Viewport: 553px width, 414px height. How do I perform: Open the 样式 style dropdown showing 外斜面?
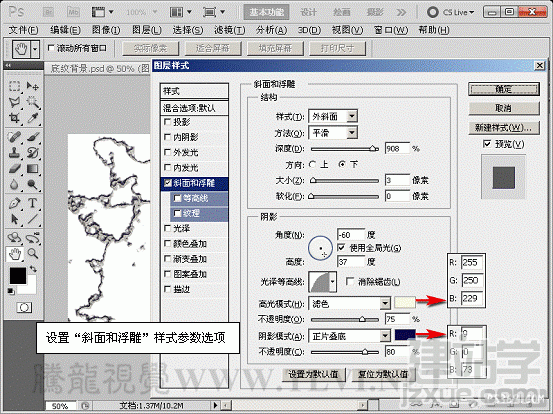pos(333,116)
